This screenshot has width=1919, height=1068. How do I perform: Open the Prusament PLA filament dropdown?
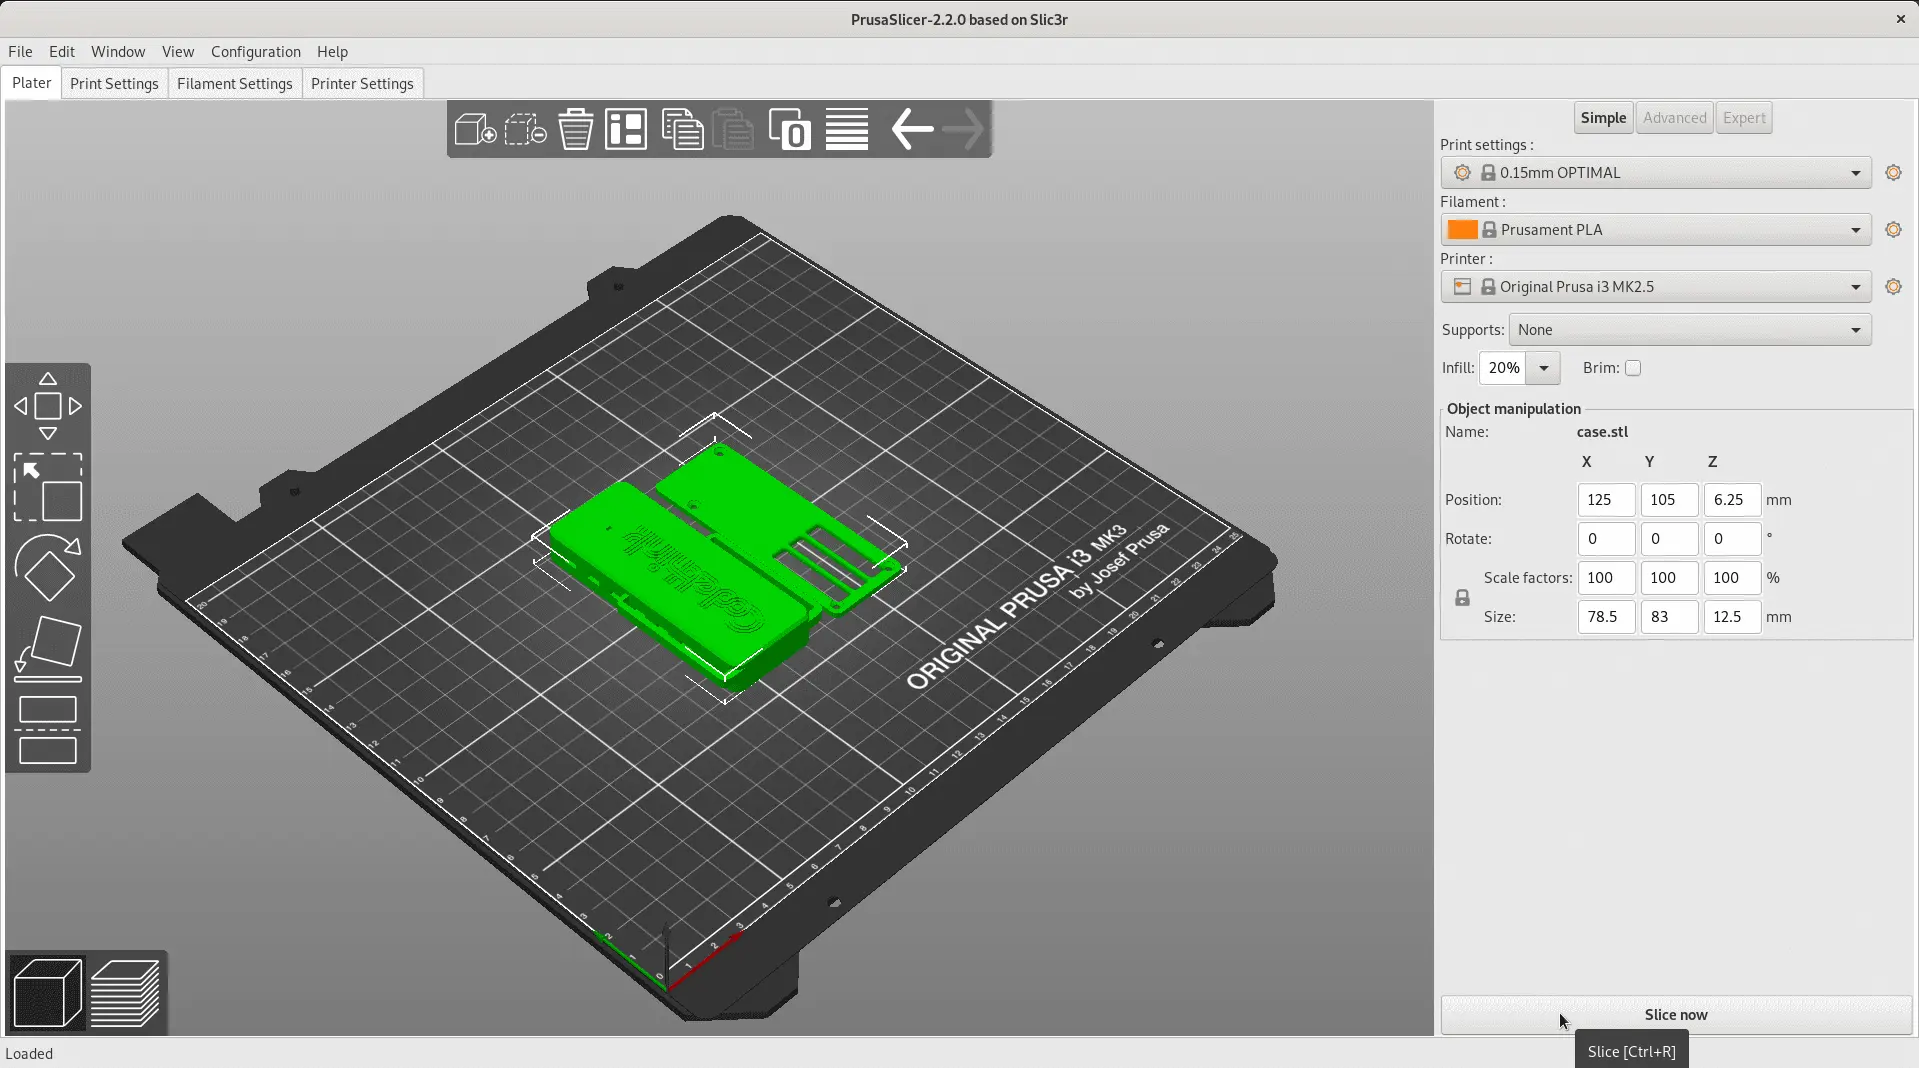coord(1655,230)
